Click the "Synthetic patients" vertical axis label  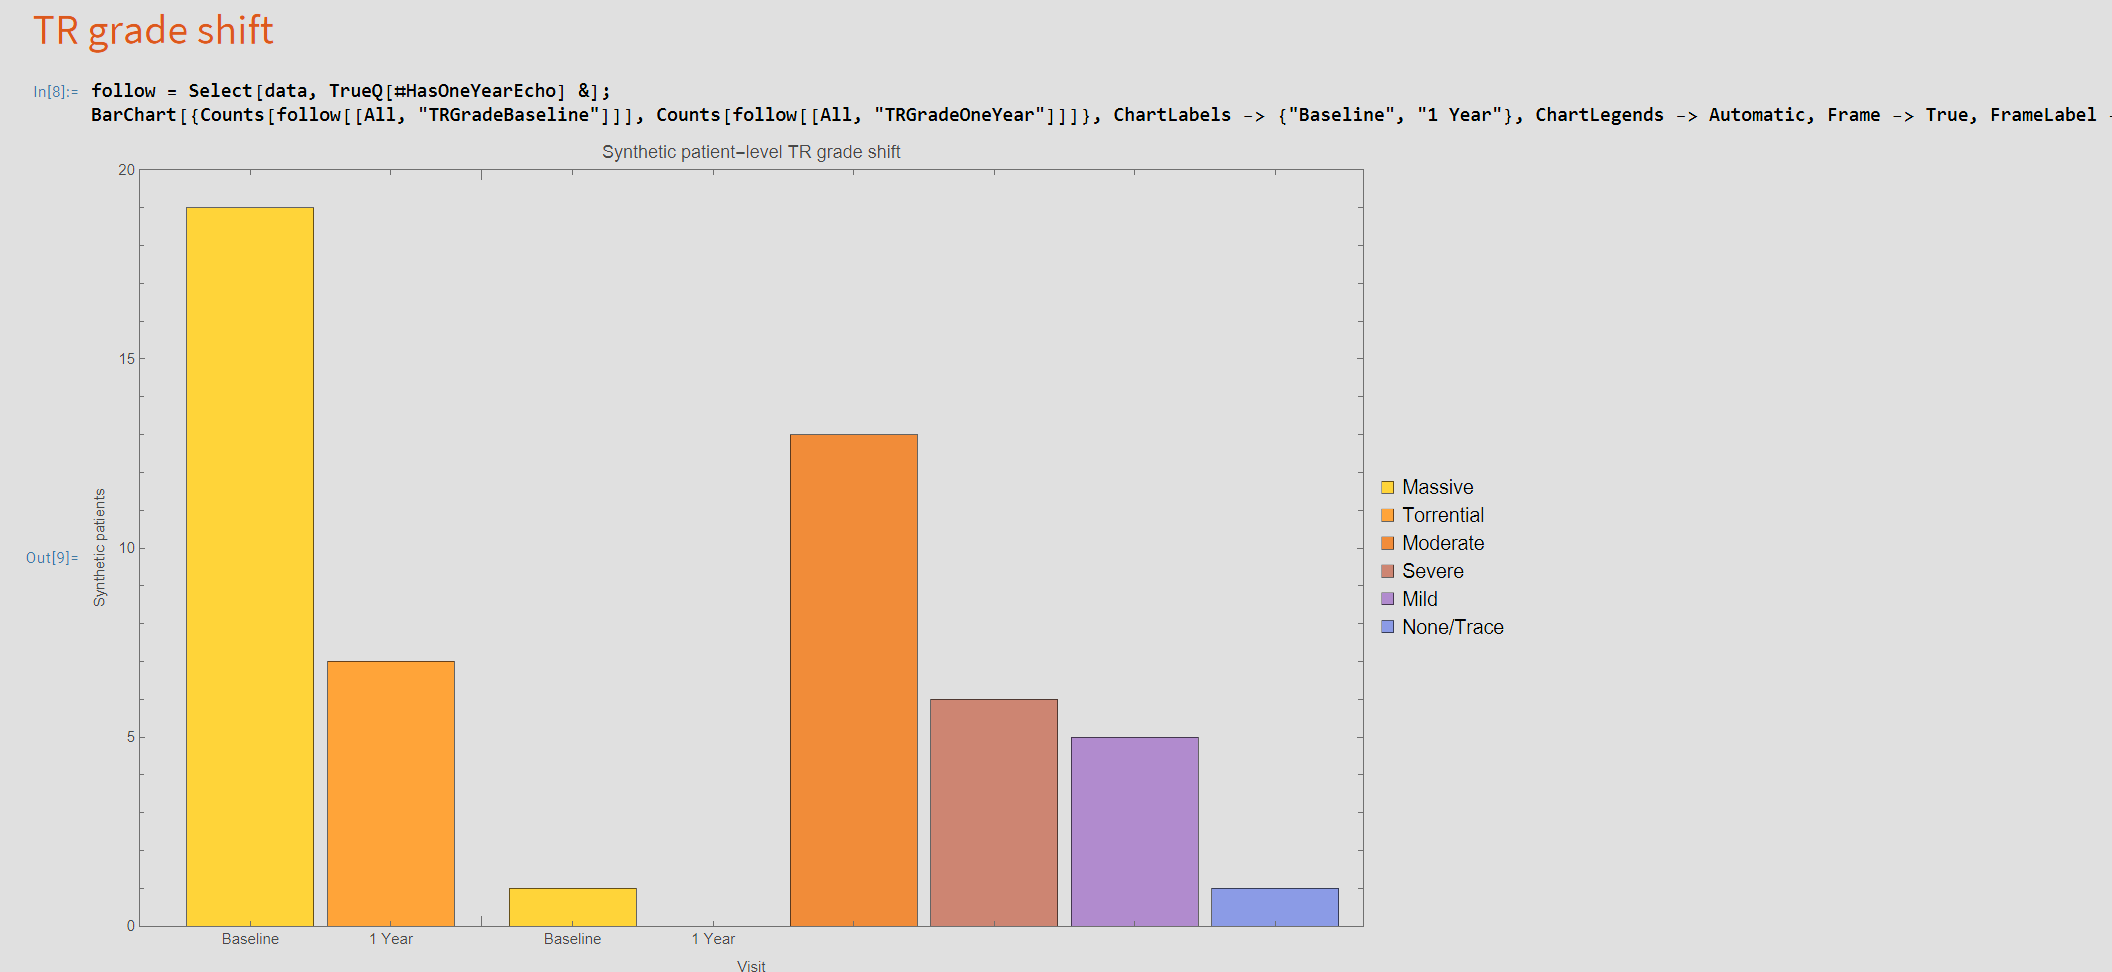pyautogui.click(x=99, y=548)
